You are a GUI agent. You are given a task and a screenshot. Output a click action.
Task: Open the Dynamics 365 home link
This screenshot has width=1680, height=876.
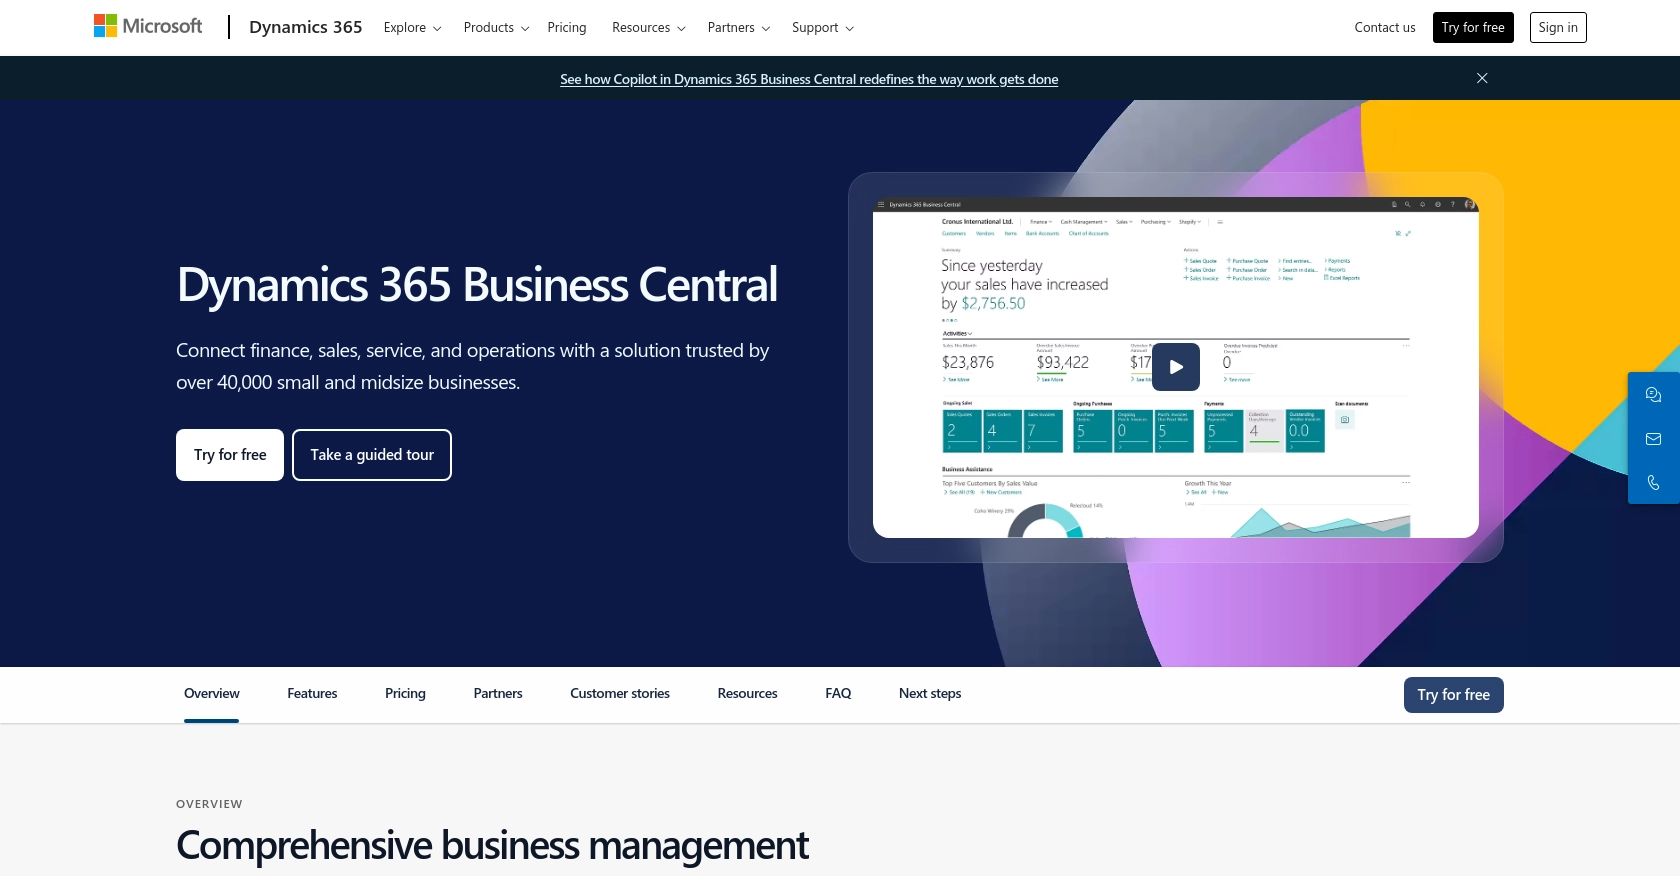pyautogui.click(x=305, y=27)
